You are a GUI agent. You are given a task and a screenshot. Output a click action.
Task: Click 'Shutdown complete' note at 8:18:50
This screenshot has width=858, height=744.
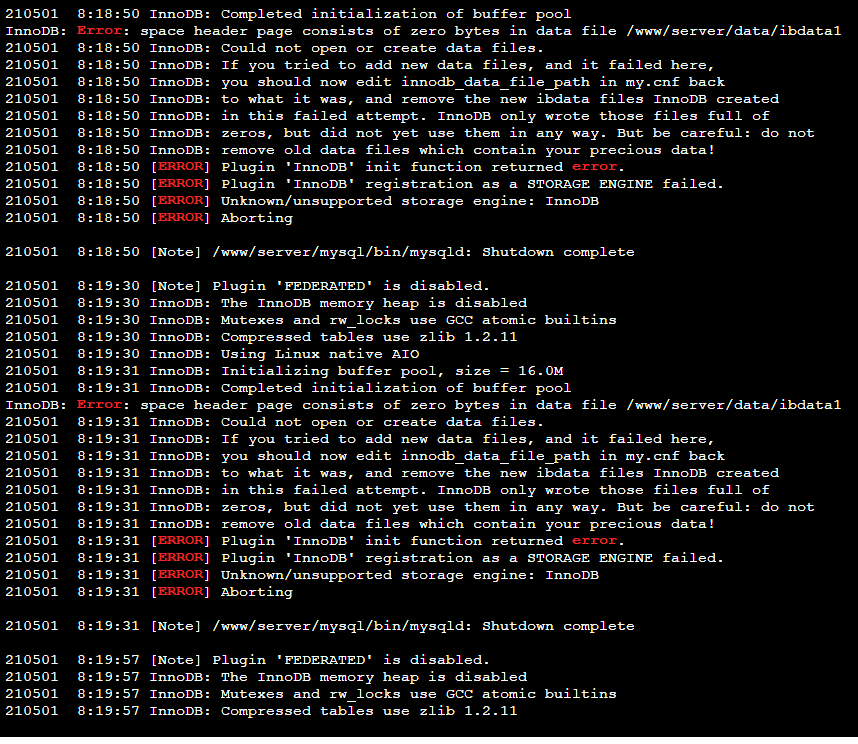320,252
